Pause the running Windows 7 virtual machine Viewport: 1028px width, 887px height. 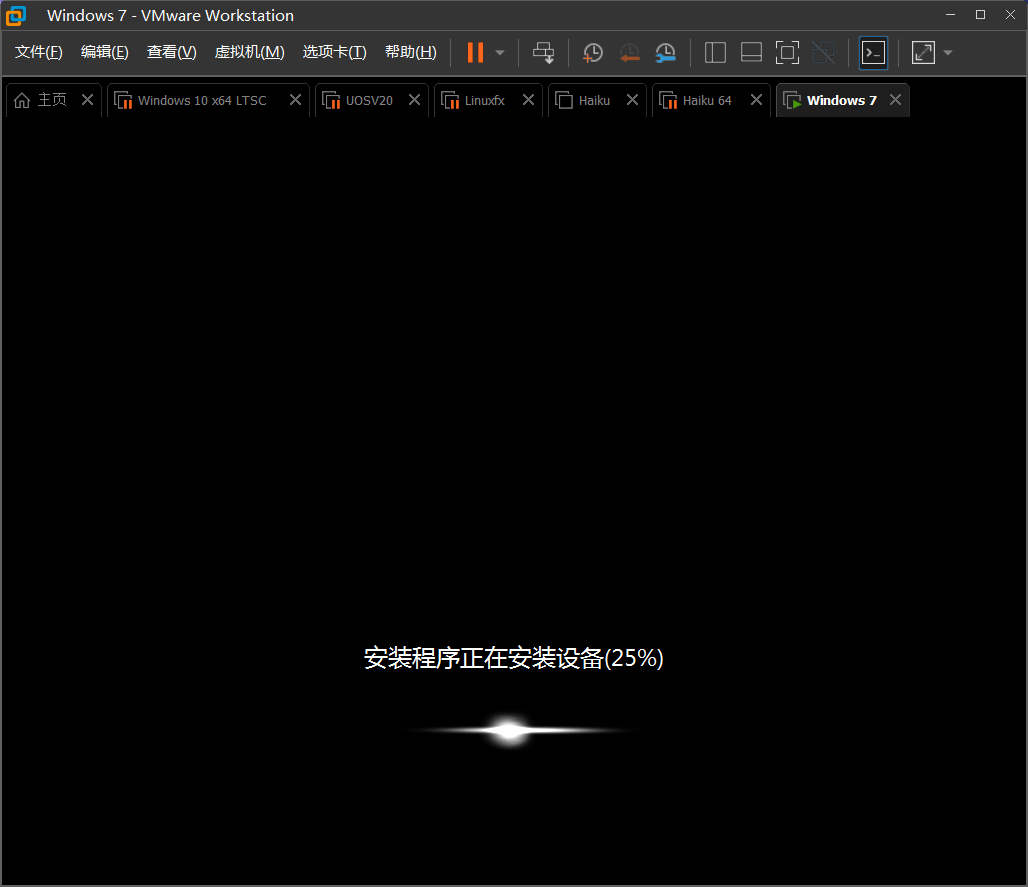[474, 52]
